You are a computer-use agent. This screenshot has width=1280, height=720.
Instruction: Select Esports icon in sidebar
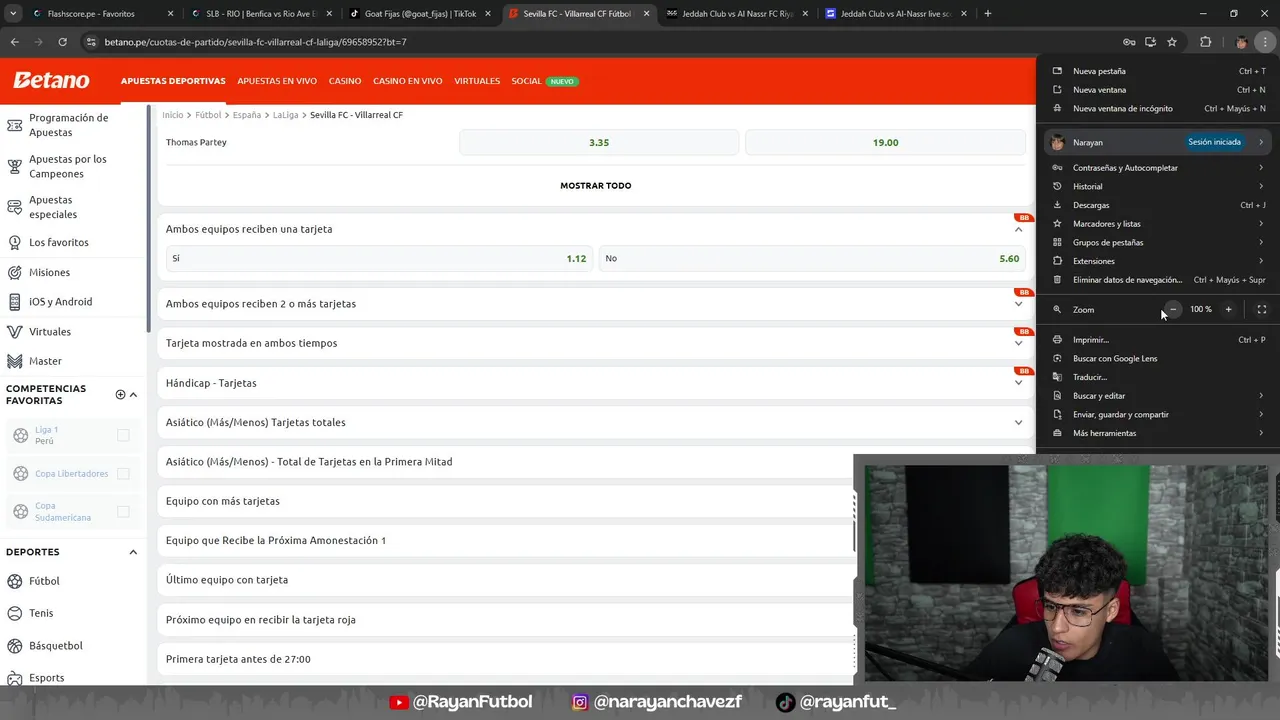14,678
